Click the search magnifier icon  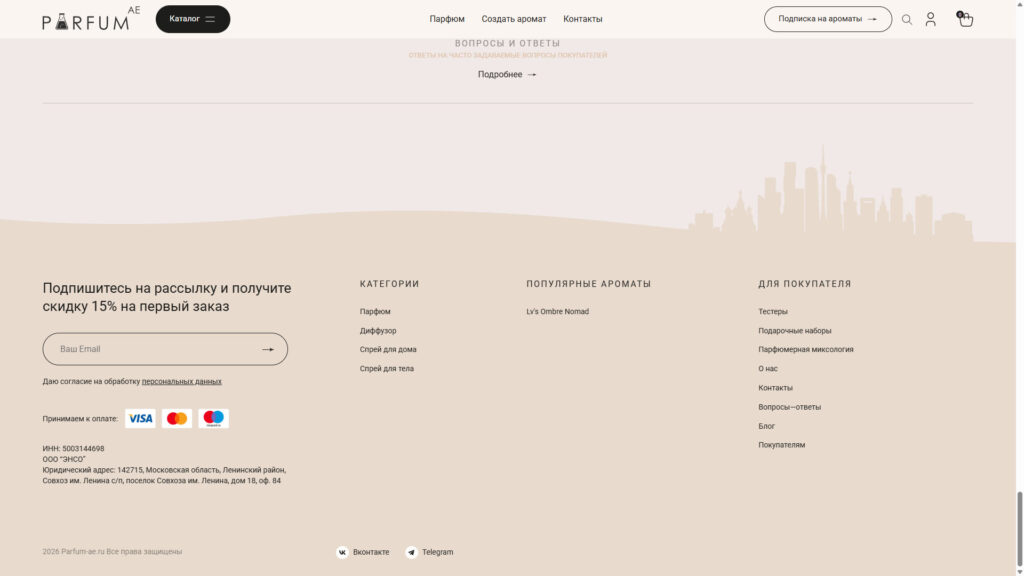click(x=907, y=19)
